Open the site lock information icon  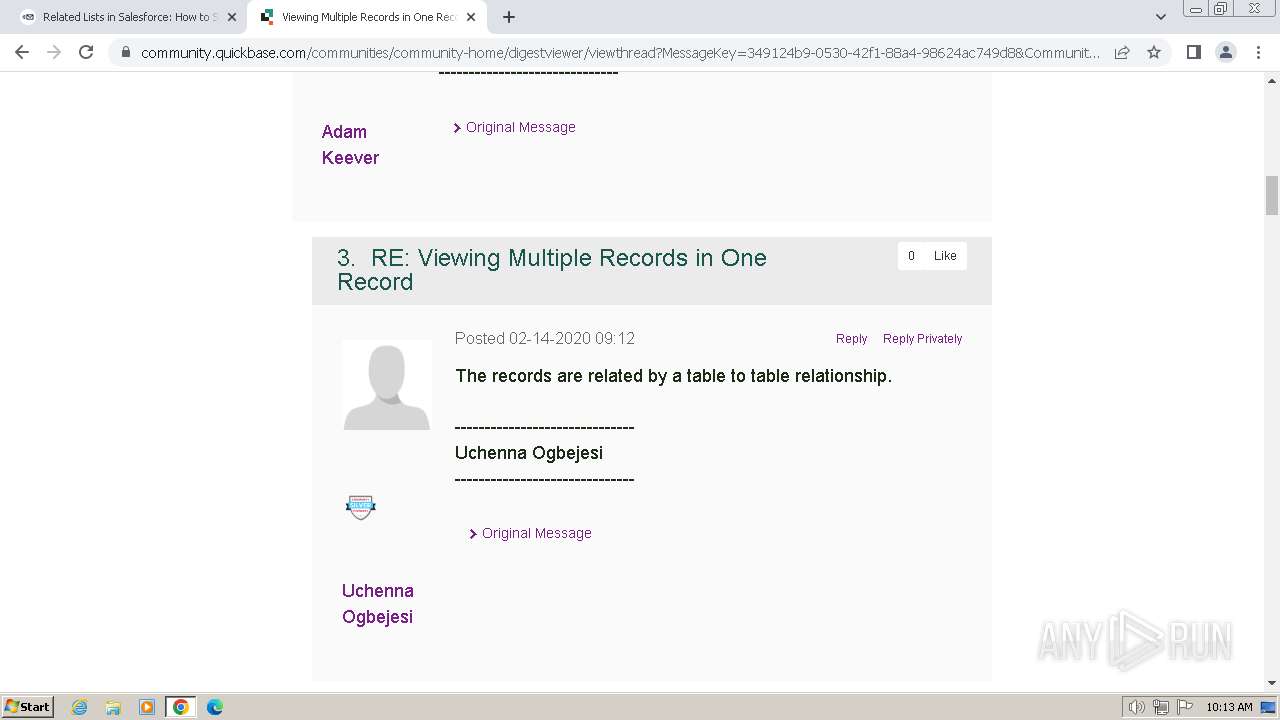[125, 53]
